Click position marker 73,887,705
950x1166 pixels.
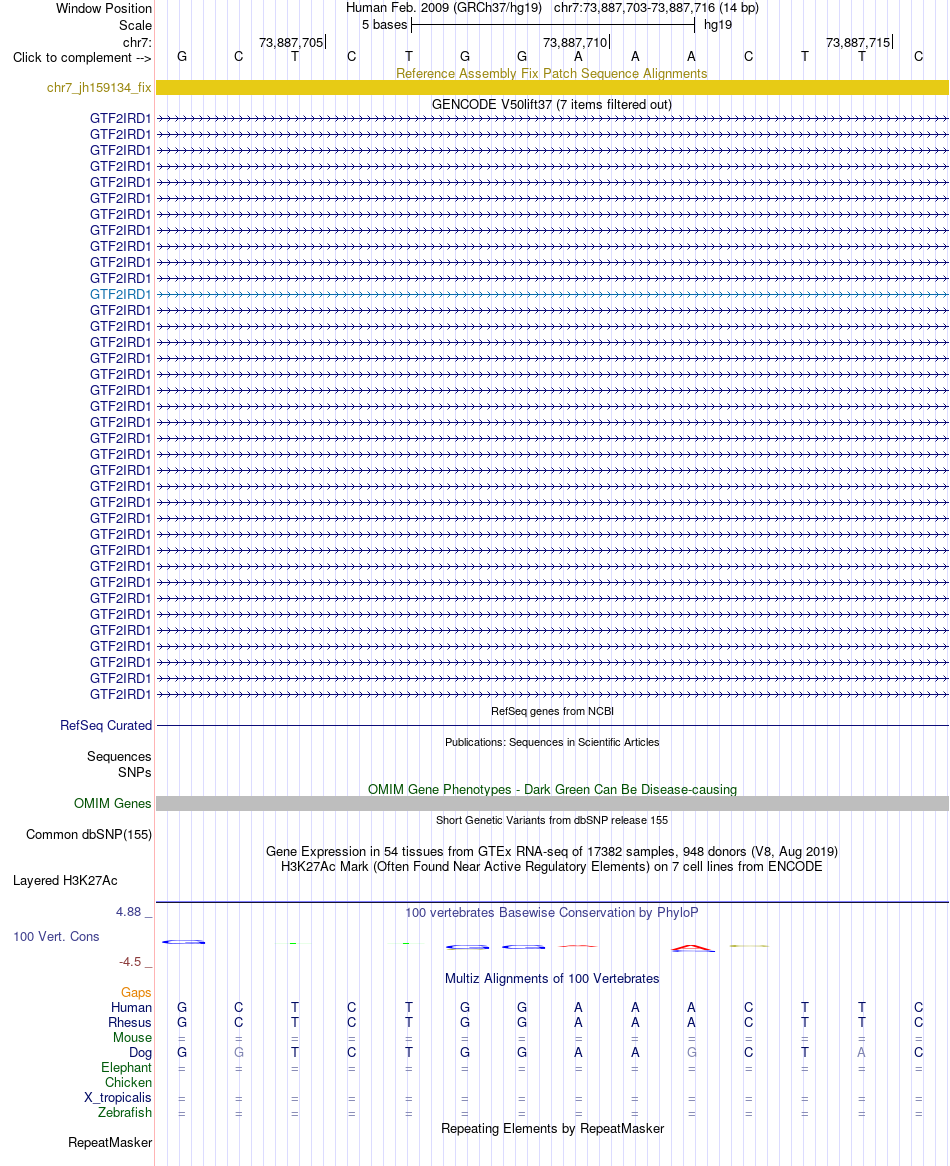point(291,42)
